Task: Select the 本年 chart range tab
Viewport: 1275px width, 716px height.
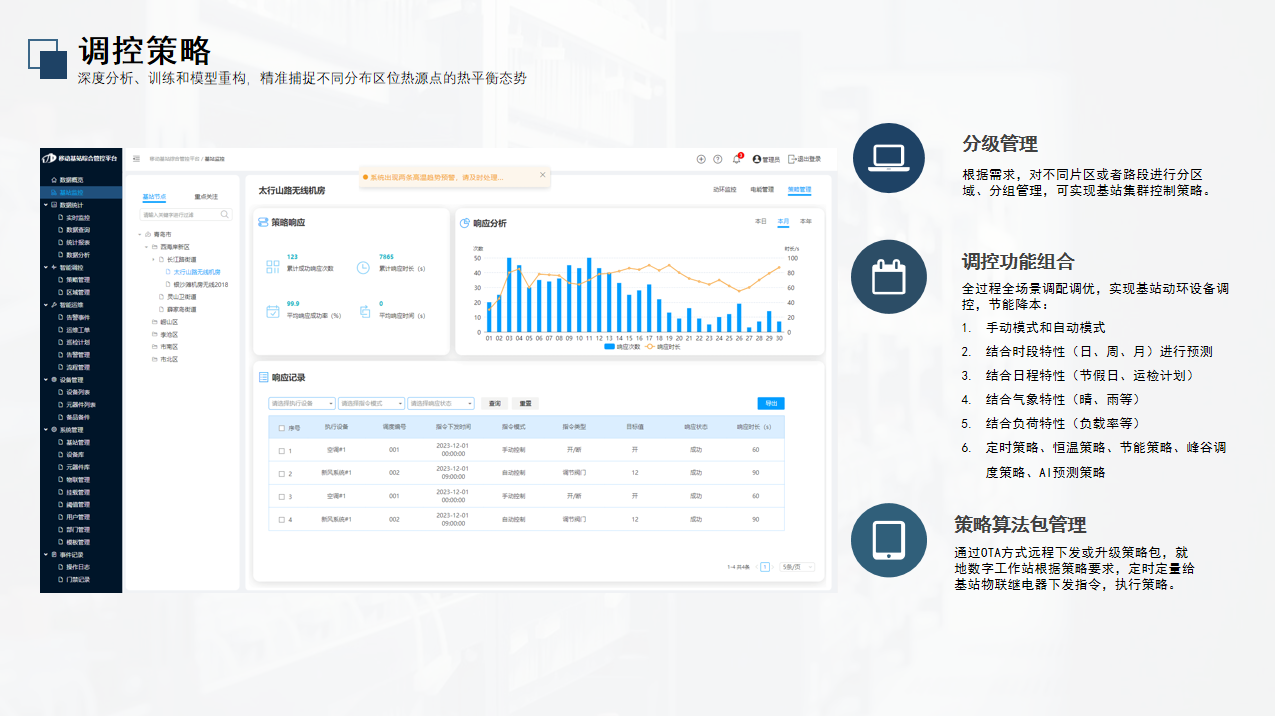Action: click(805, 221)
